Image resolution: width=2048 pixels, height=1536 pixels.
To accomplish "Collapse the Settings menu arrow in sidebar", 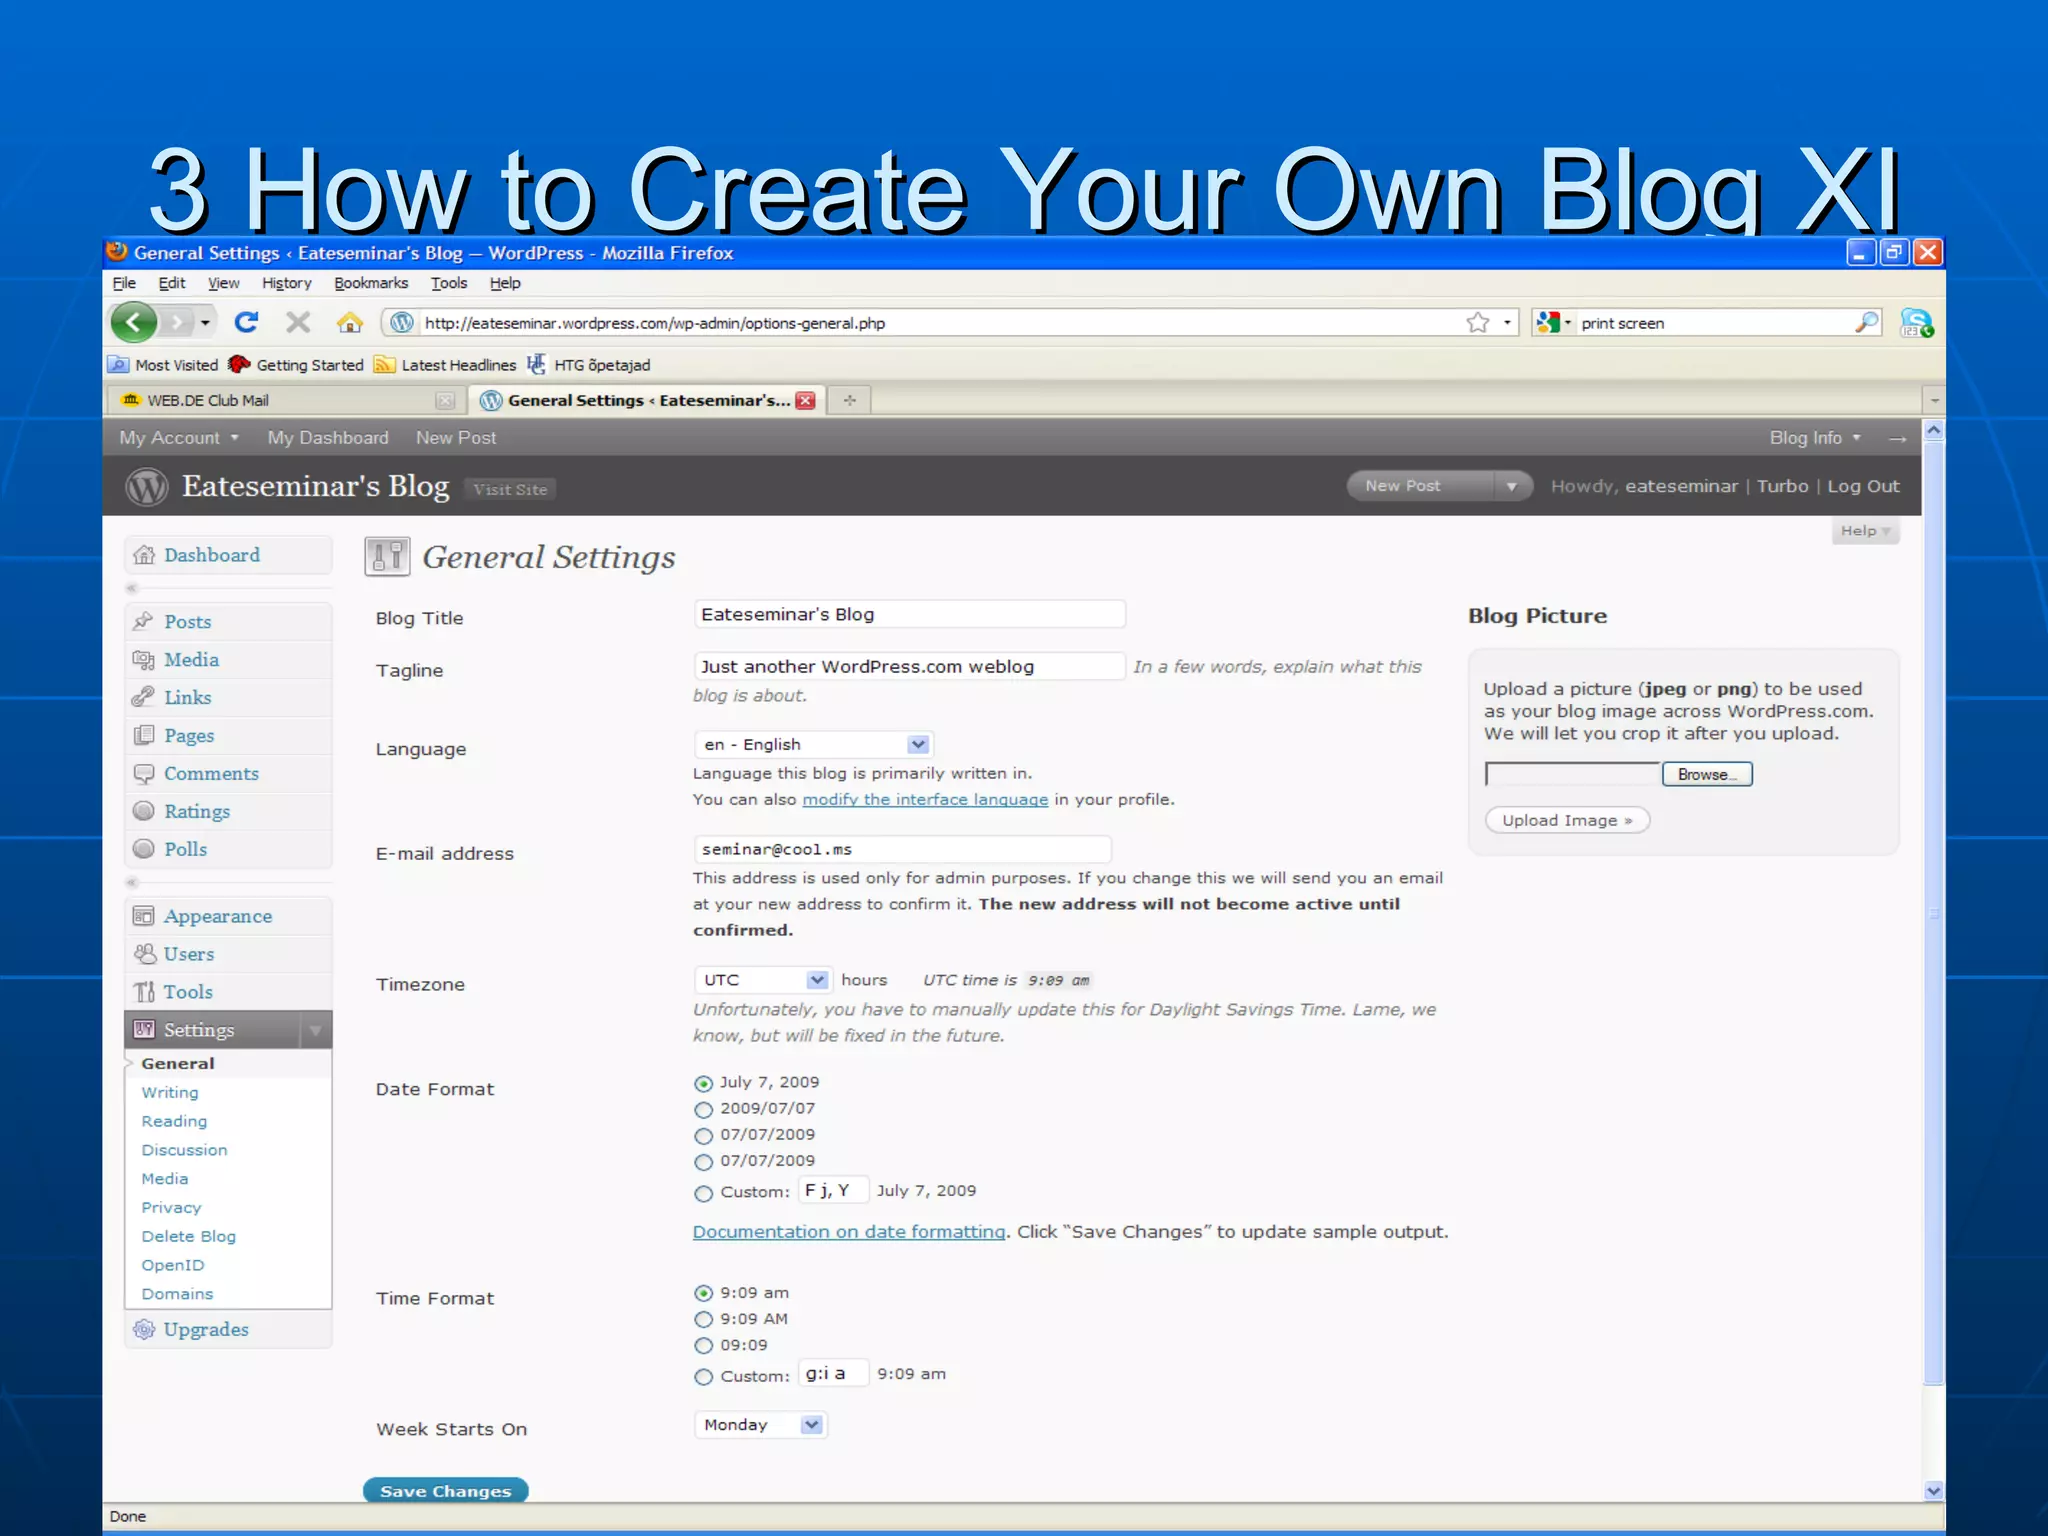I will tap(316, 1030).
